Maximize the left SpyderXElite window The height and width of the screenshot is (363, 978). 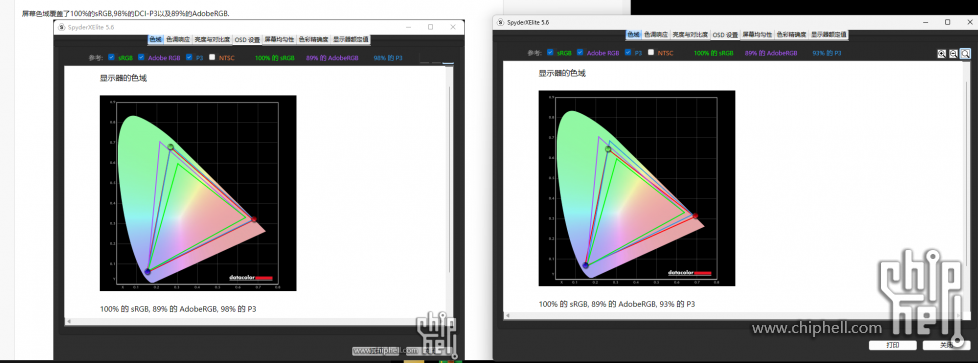click(x=430, y=27)
